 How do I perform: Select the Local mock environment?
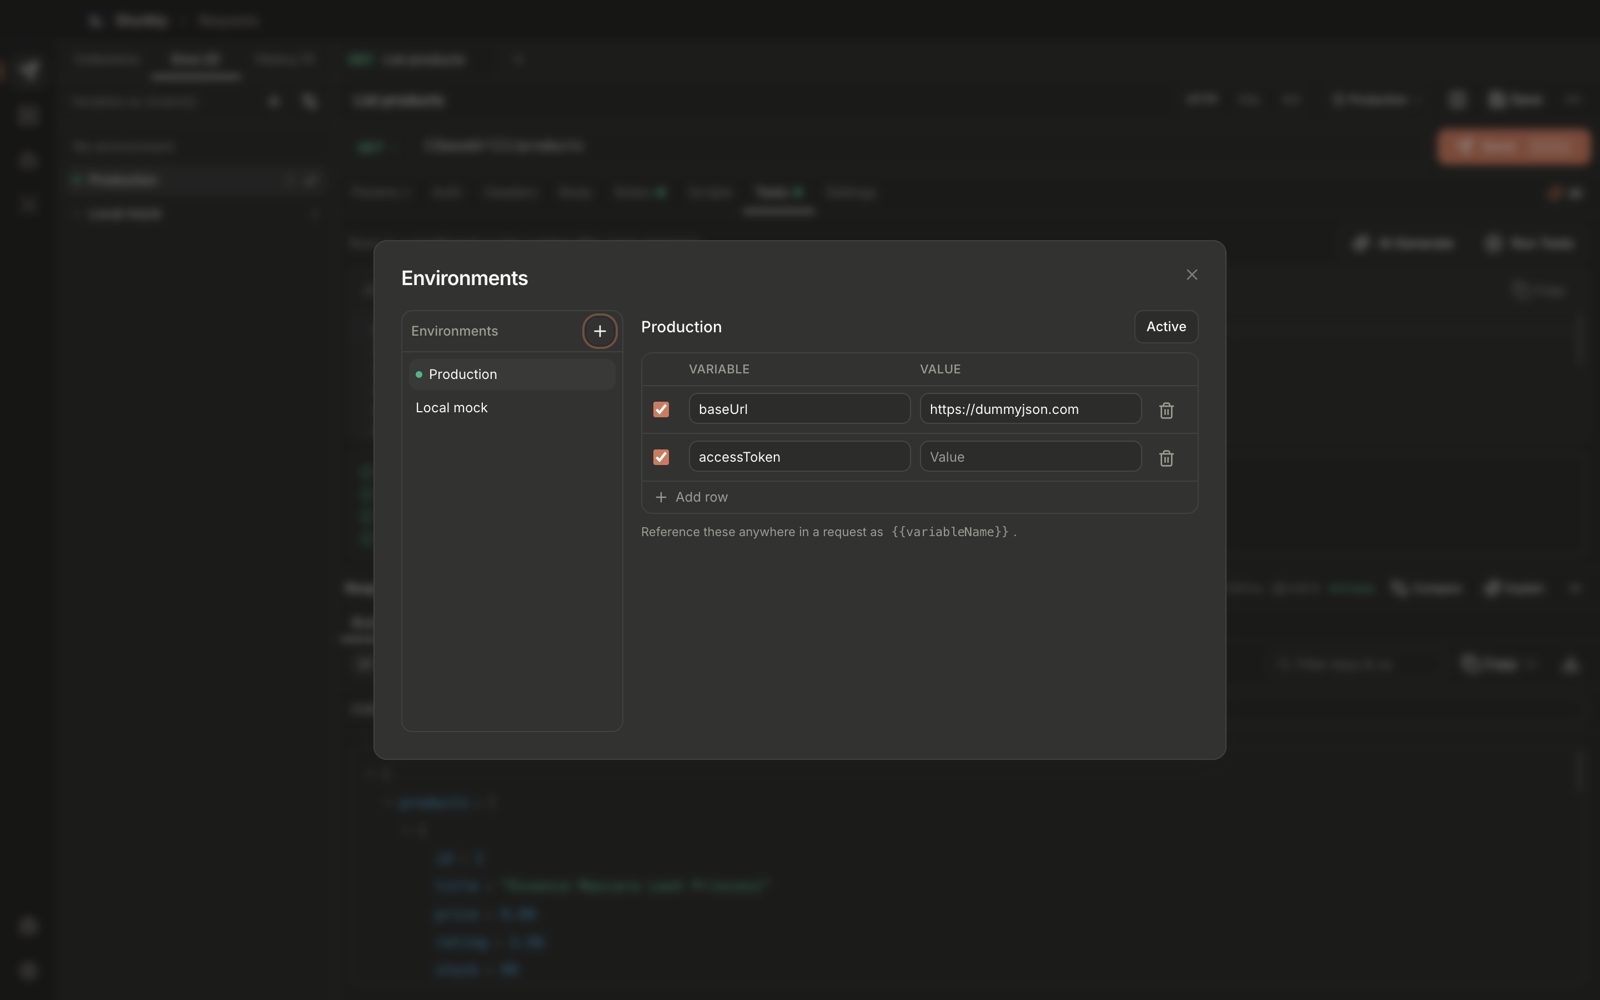(x=512, y=408)
